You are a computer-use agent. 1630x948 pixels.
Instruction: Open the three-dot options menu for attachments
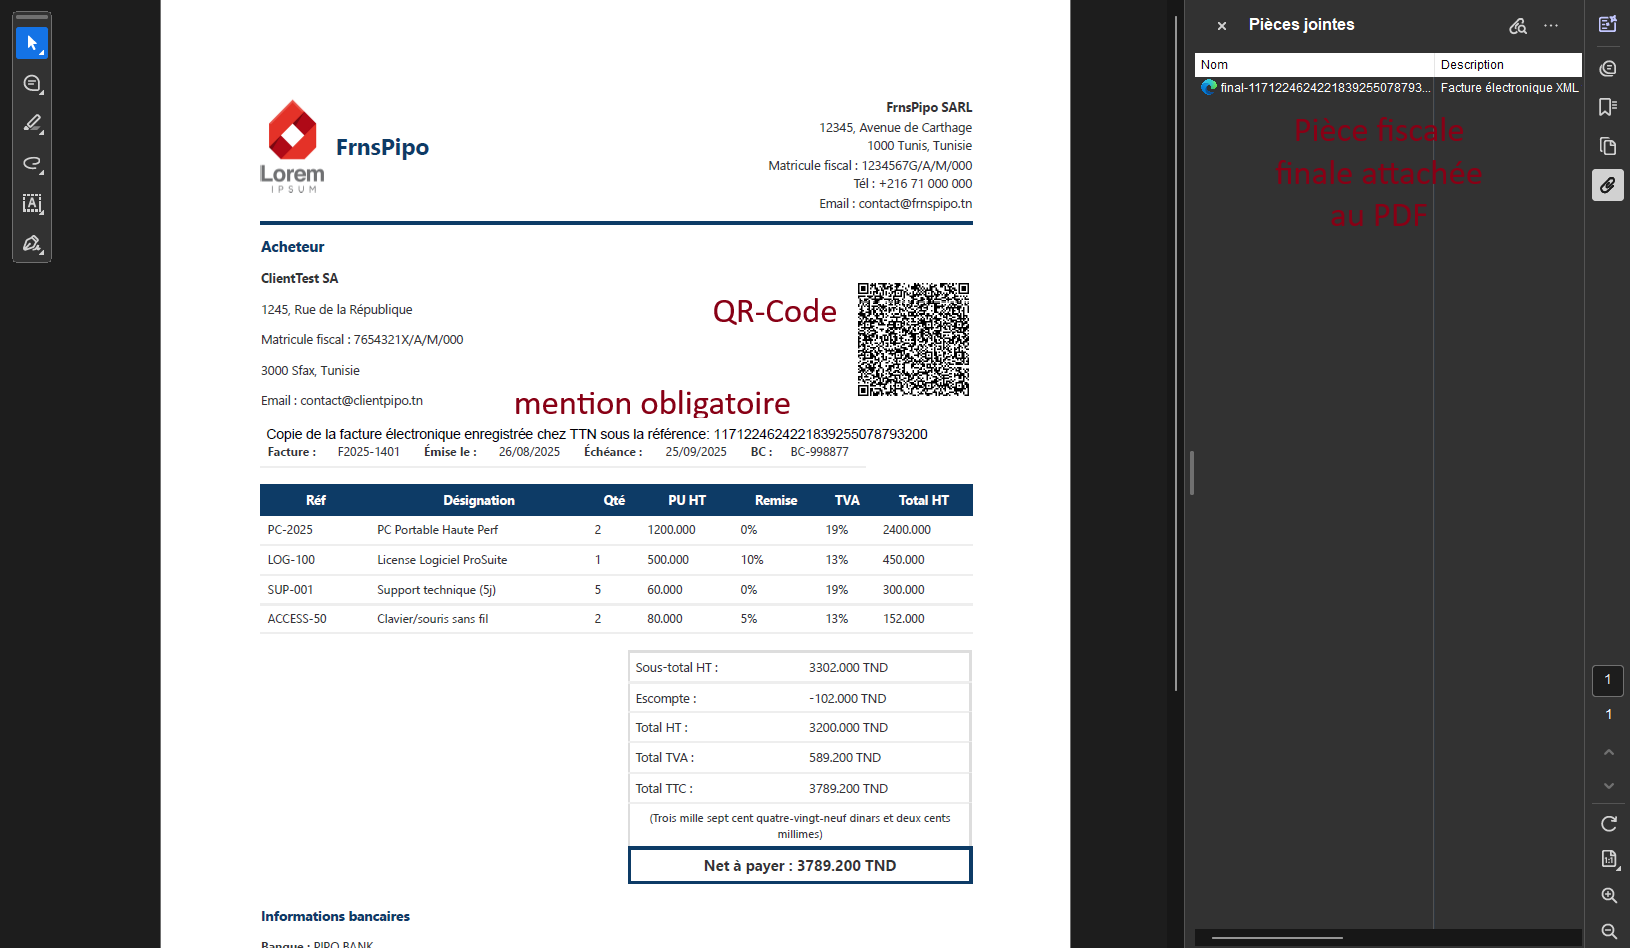point(1551,26)
